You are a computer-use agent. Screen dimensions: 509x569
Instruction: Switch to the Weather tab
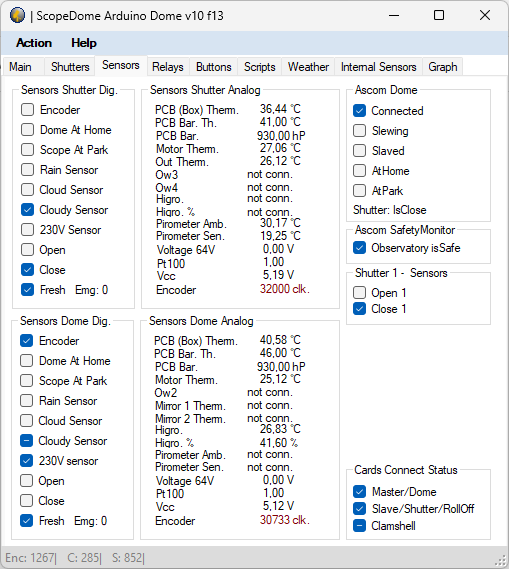[x=308, y=67]
